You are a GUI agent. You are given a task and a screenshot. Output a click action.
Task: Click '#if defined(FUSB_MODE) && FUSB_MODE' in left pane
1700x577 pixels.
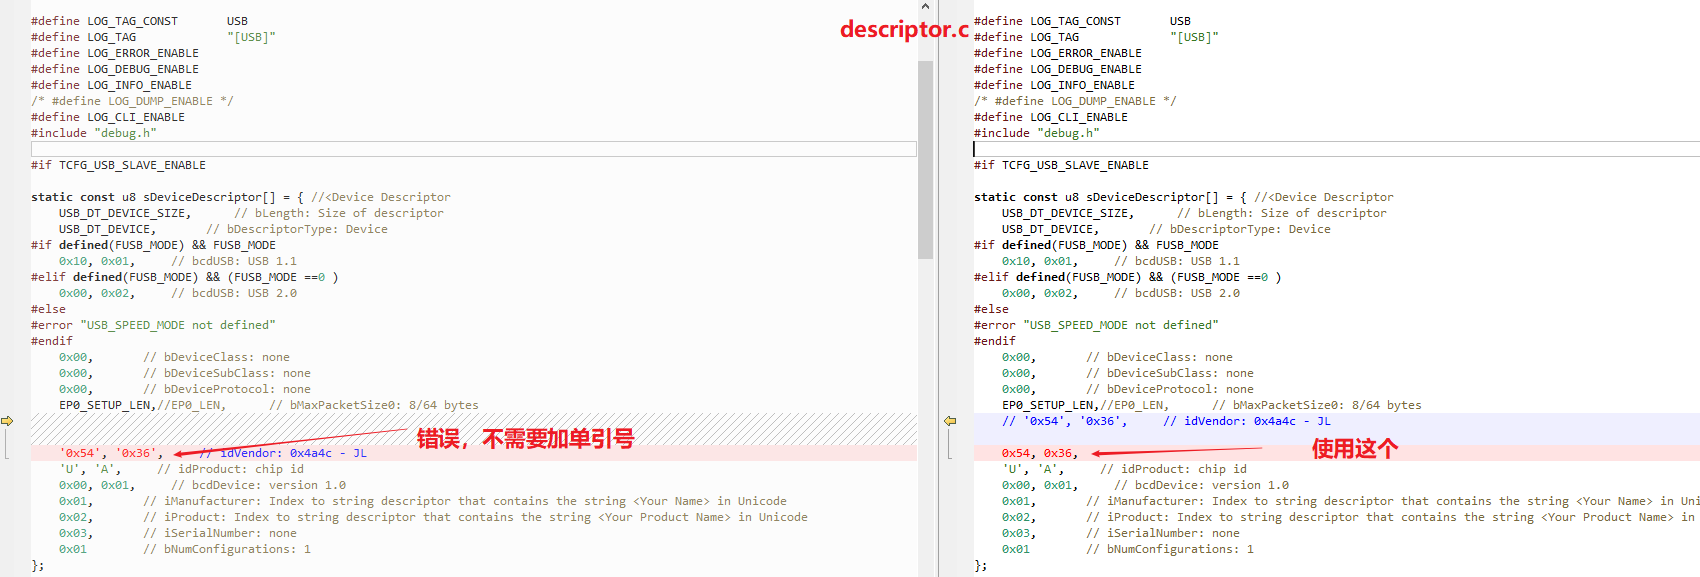pos(153,245)
